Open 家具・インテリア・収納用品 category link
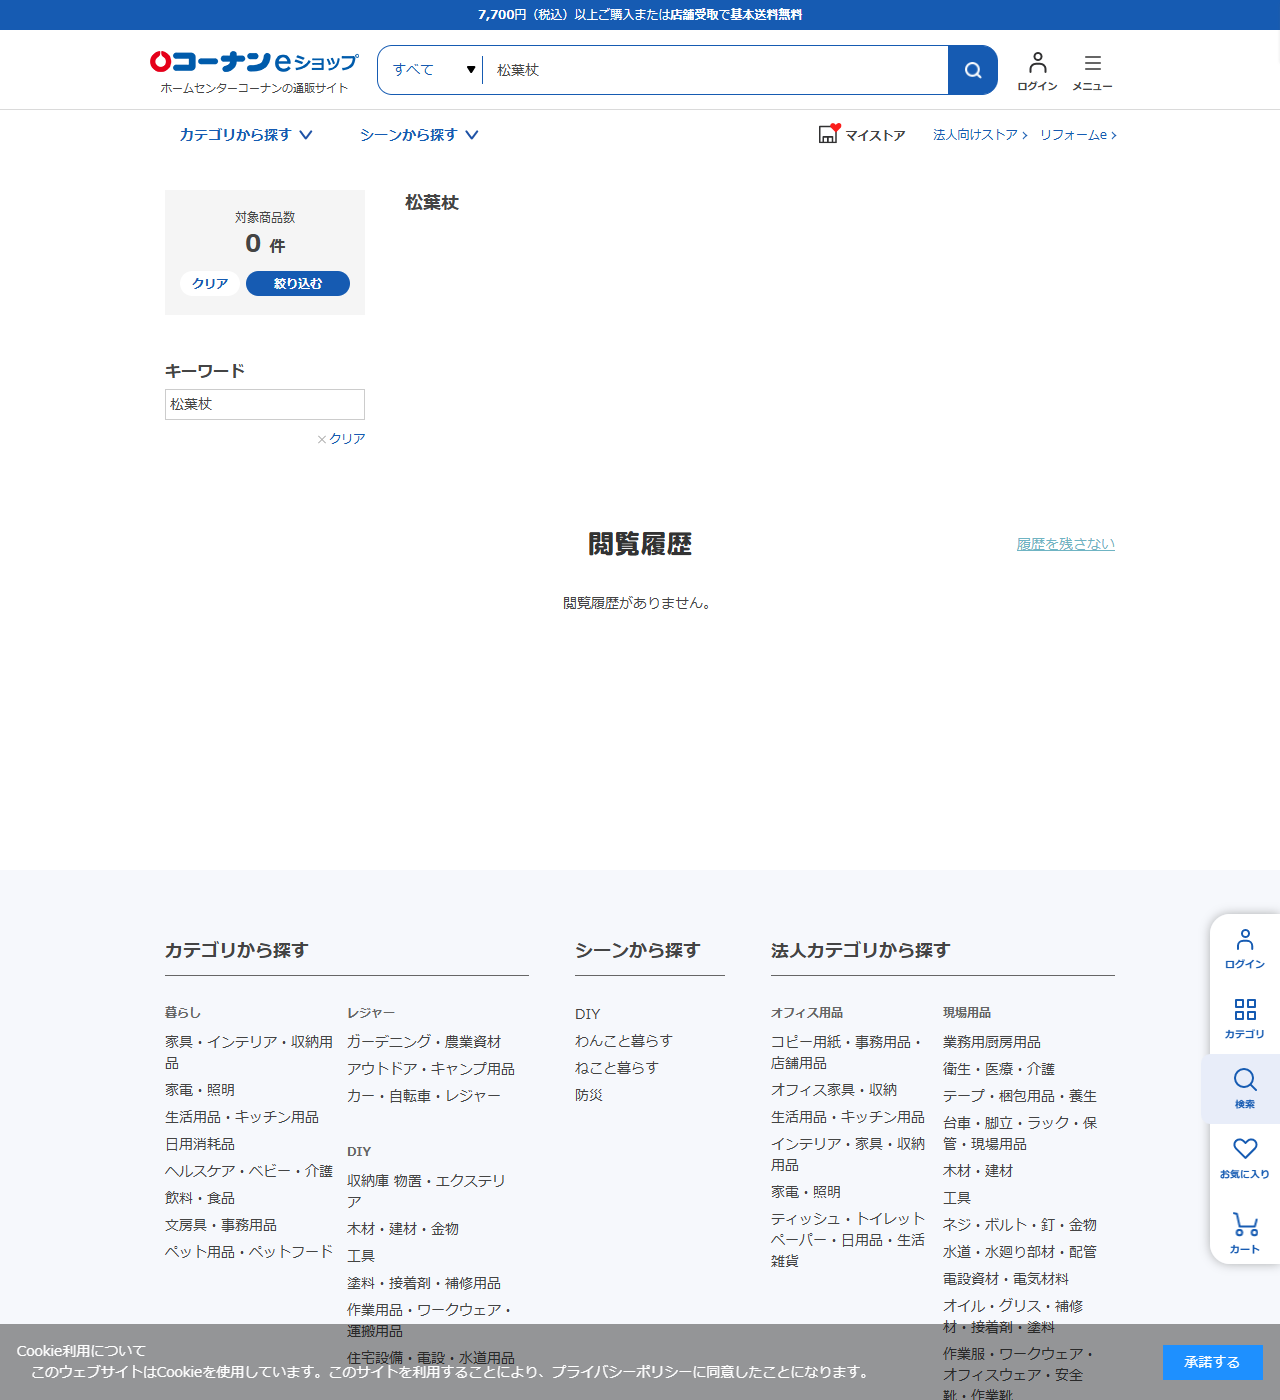This screenshot has height=1400, width=1280. pos(249,1052)
